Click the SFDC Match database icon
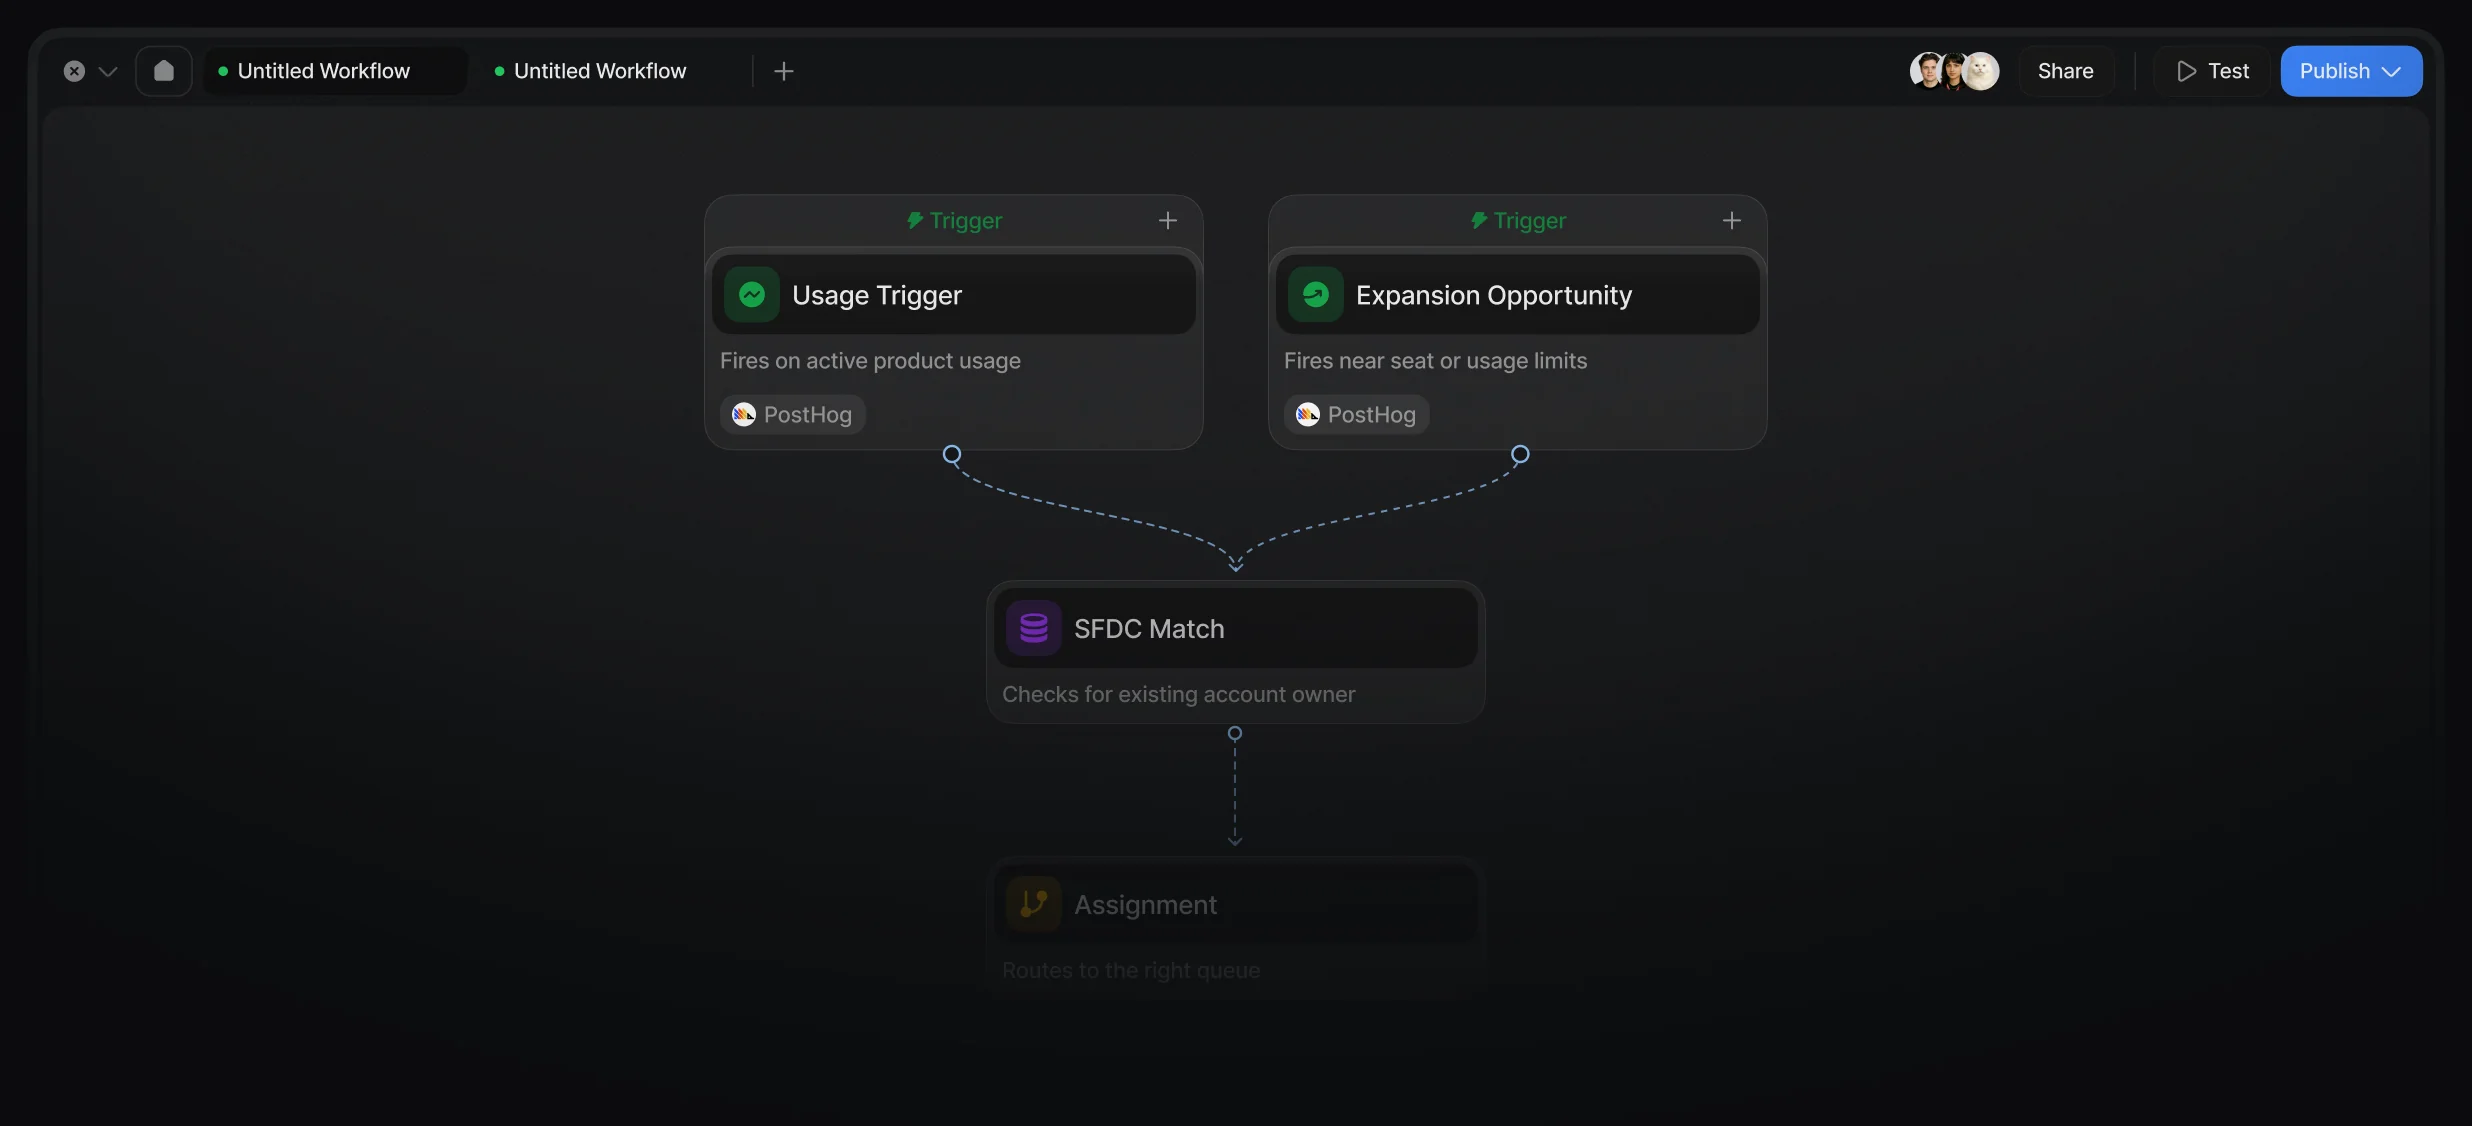Viewport: 2472px width, 1126px height. (x=1034, y=628)
